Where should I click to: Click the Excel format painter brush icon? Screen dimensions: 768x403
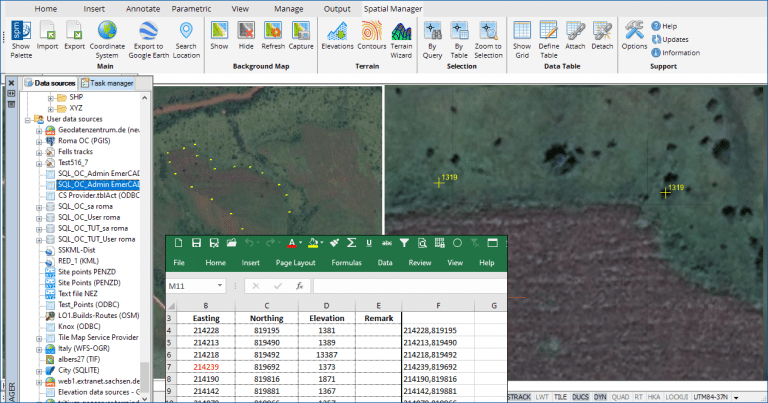coord(335,243)
